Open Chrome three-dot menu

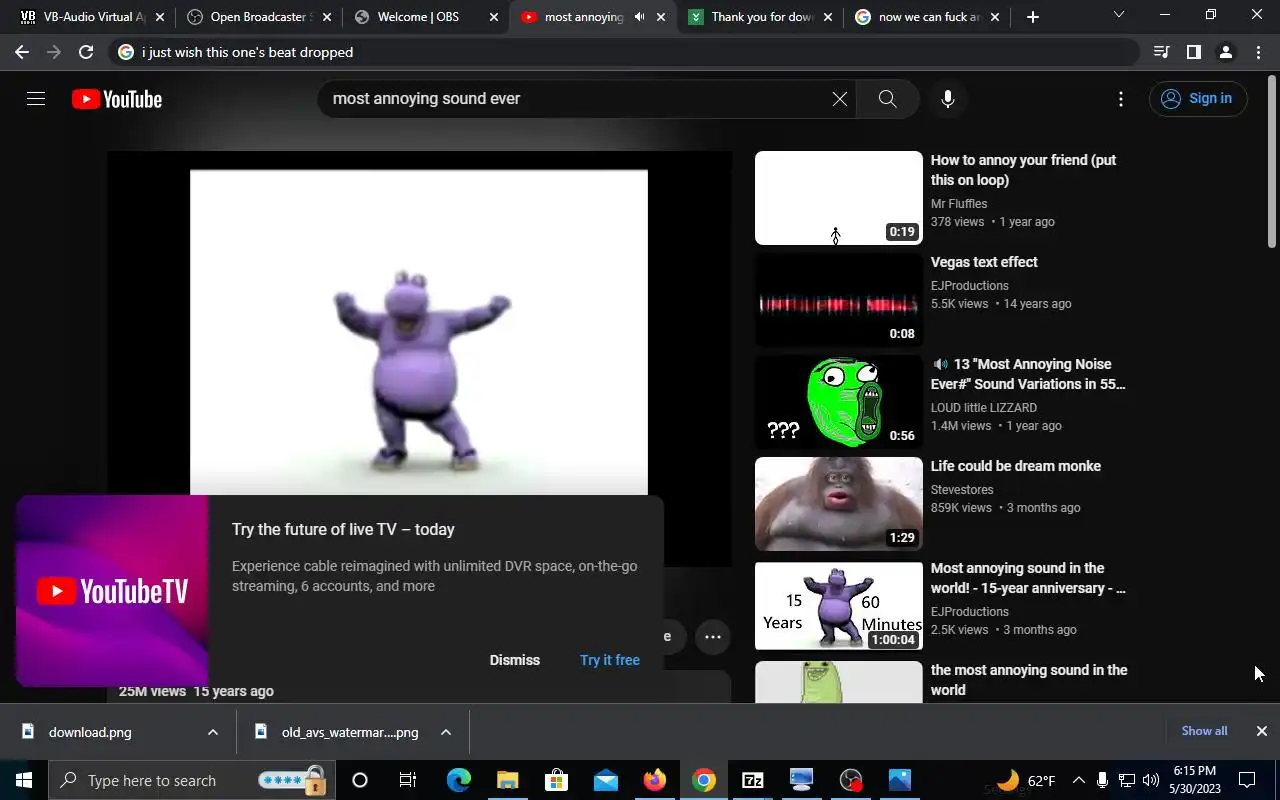1257,52
